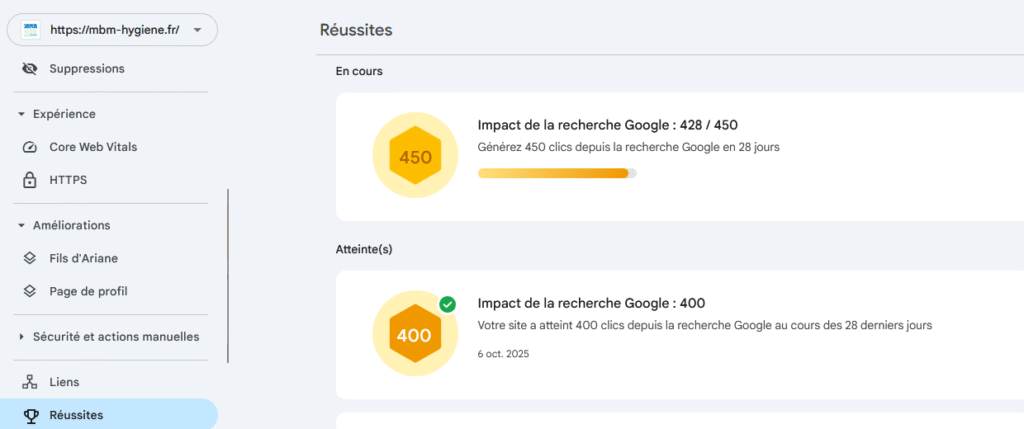Open the Core Web Vitals report
1024x429 pixels.
(x=93, y=147)
